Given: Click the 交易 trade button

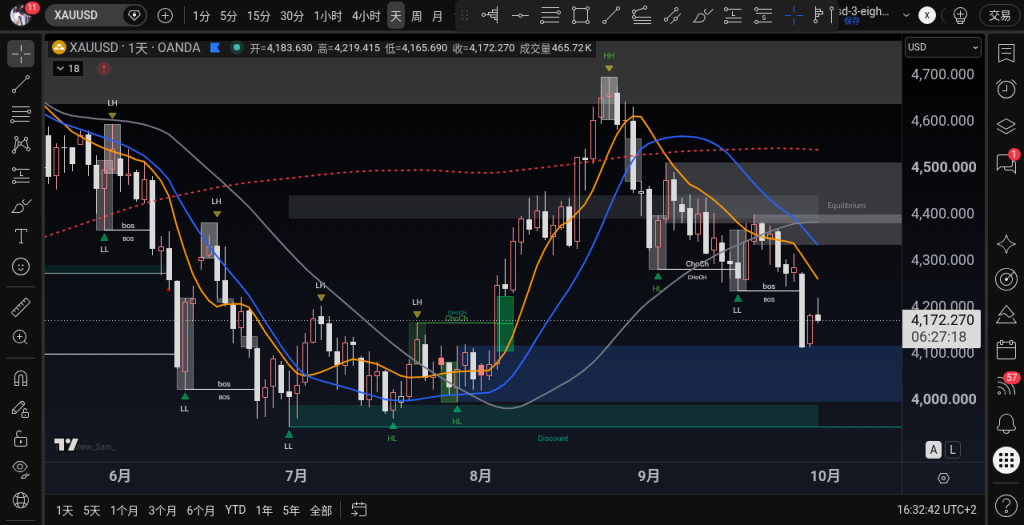Looking at the screenshot, I should pos(1000,15).
